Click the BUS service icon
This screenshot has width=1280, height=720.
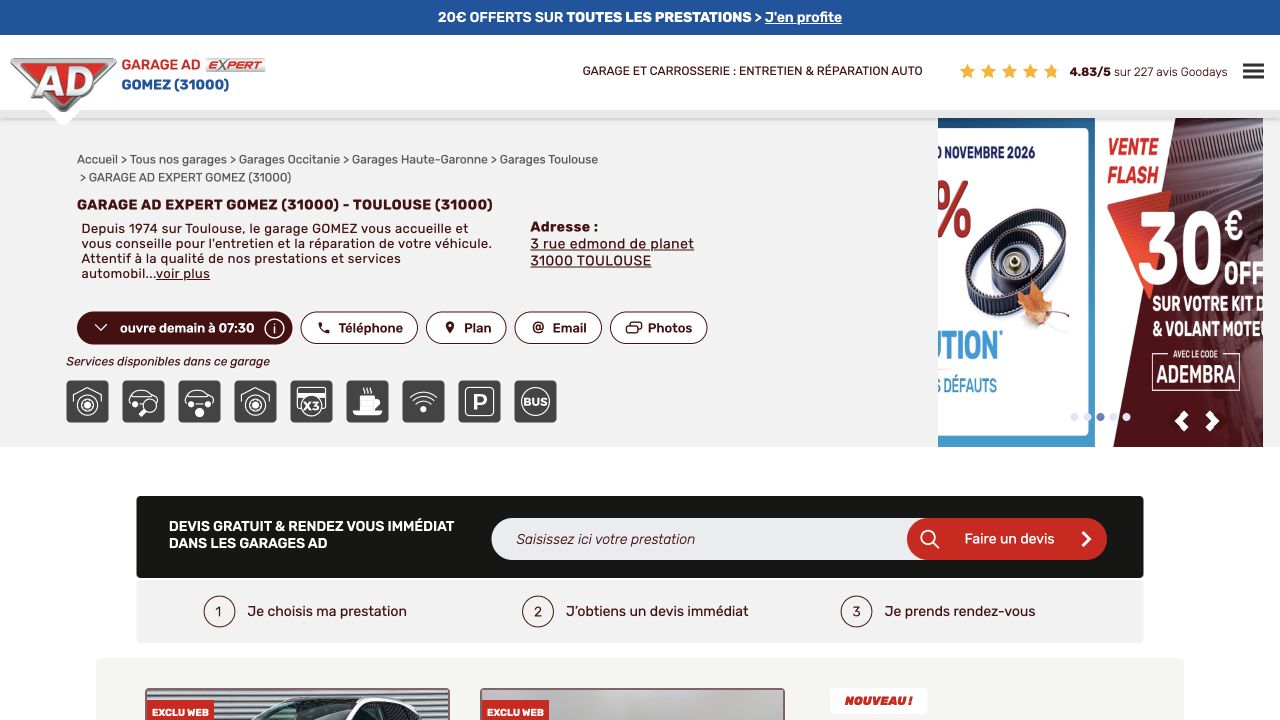tap(535, 402)
